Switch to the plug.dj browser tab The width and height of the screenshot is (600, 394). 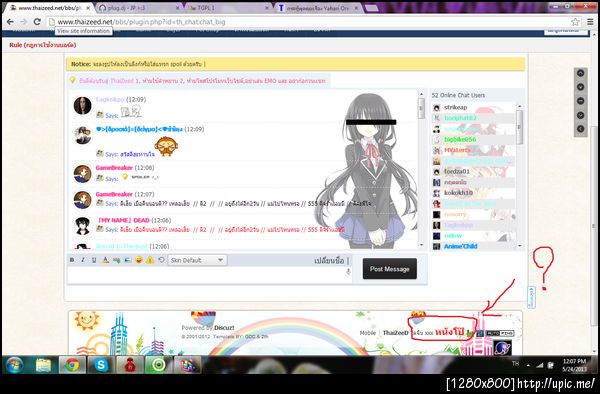(x=139, y=8)
